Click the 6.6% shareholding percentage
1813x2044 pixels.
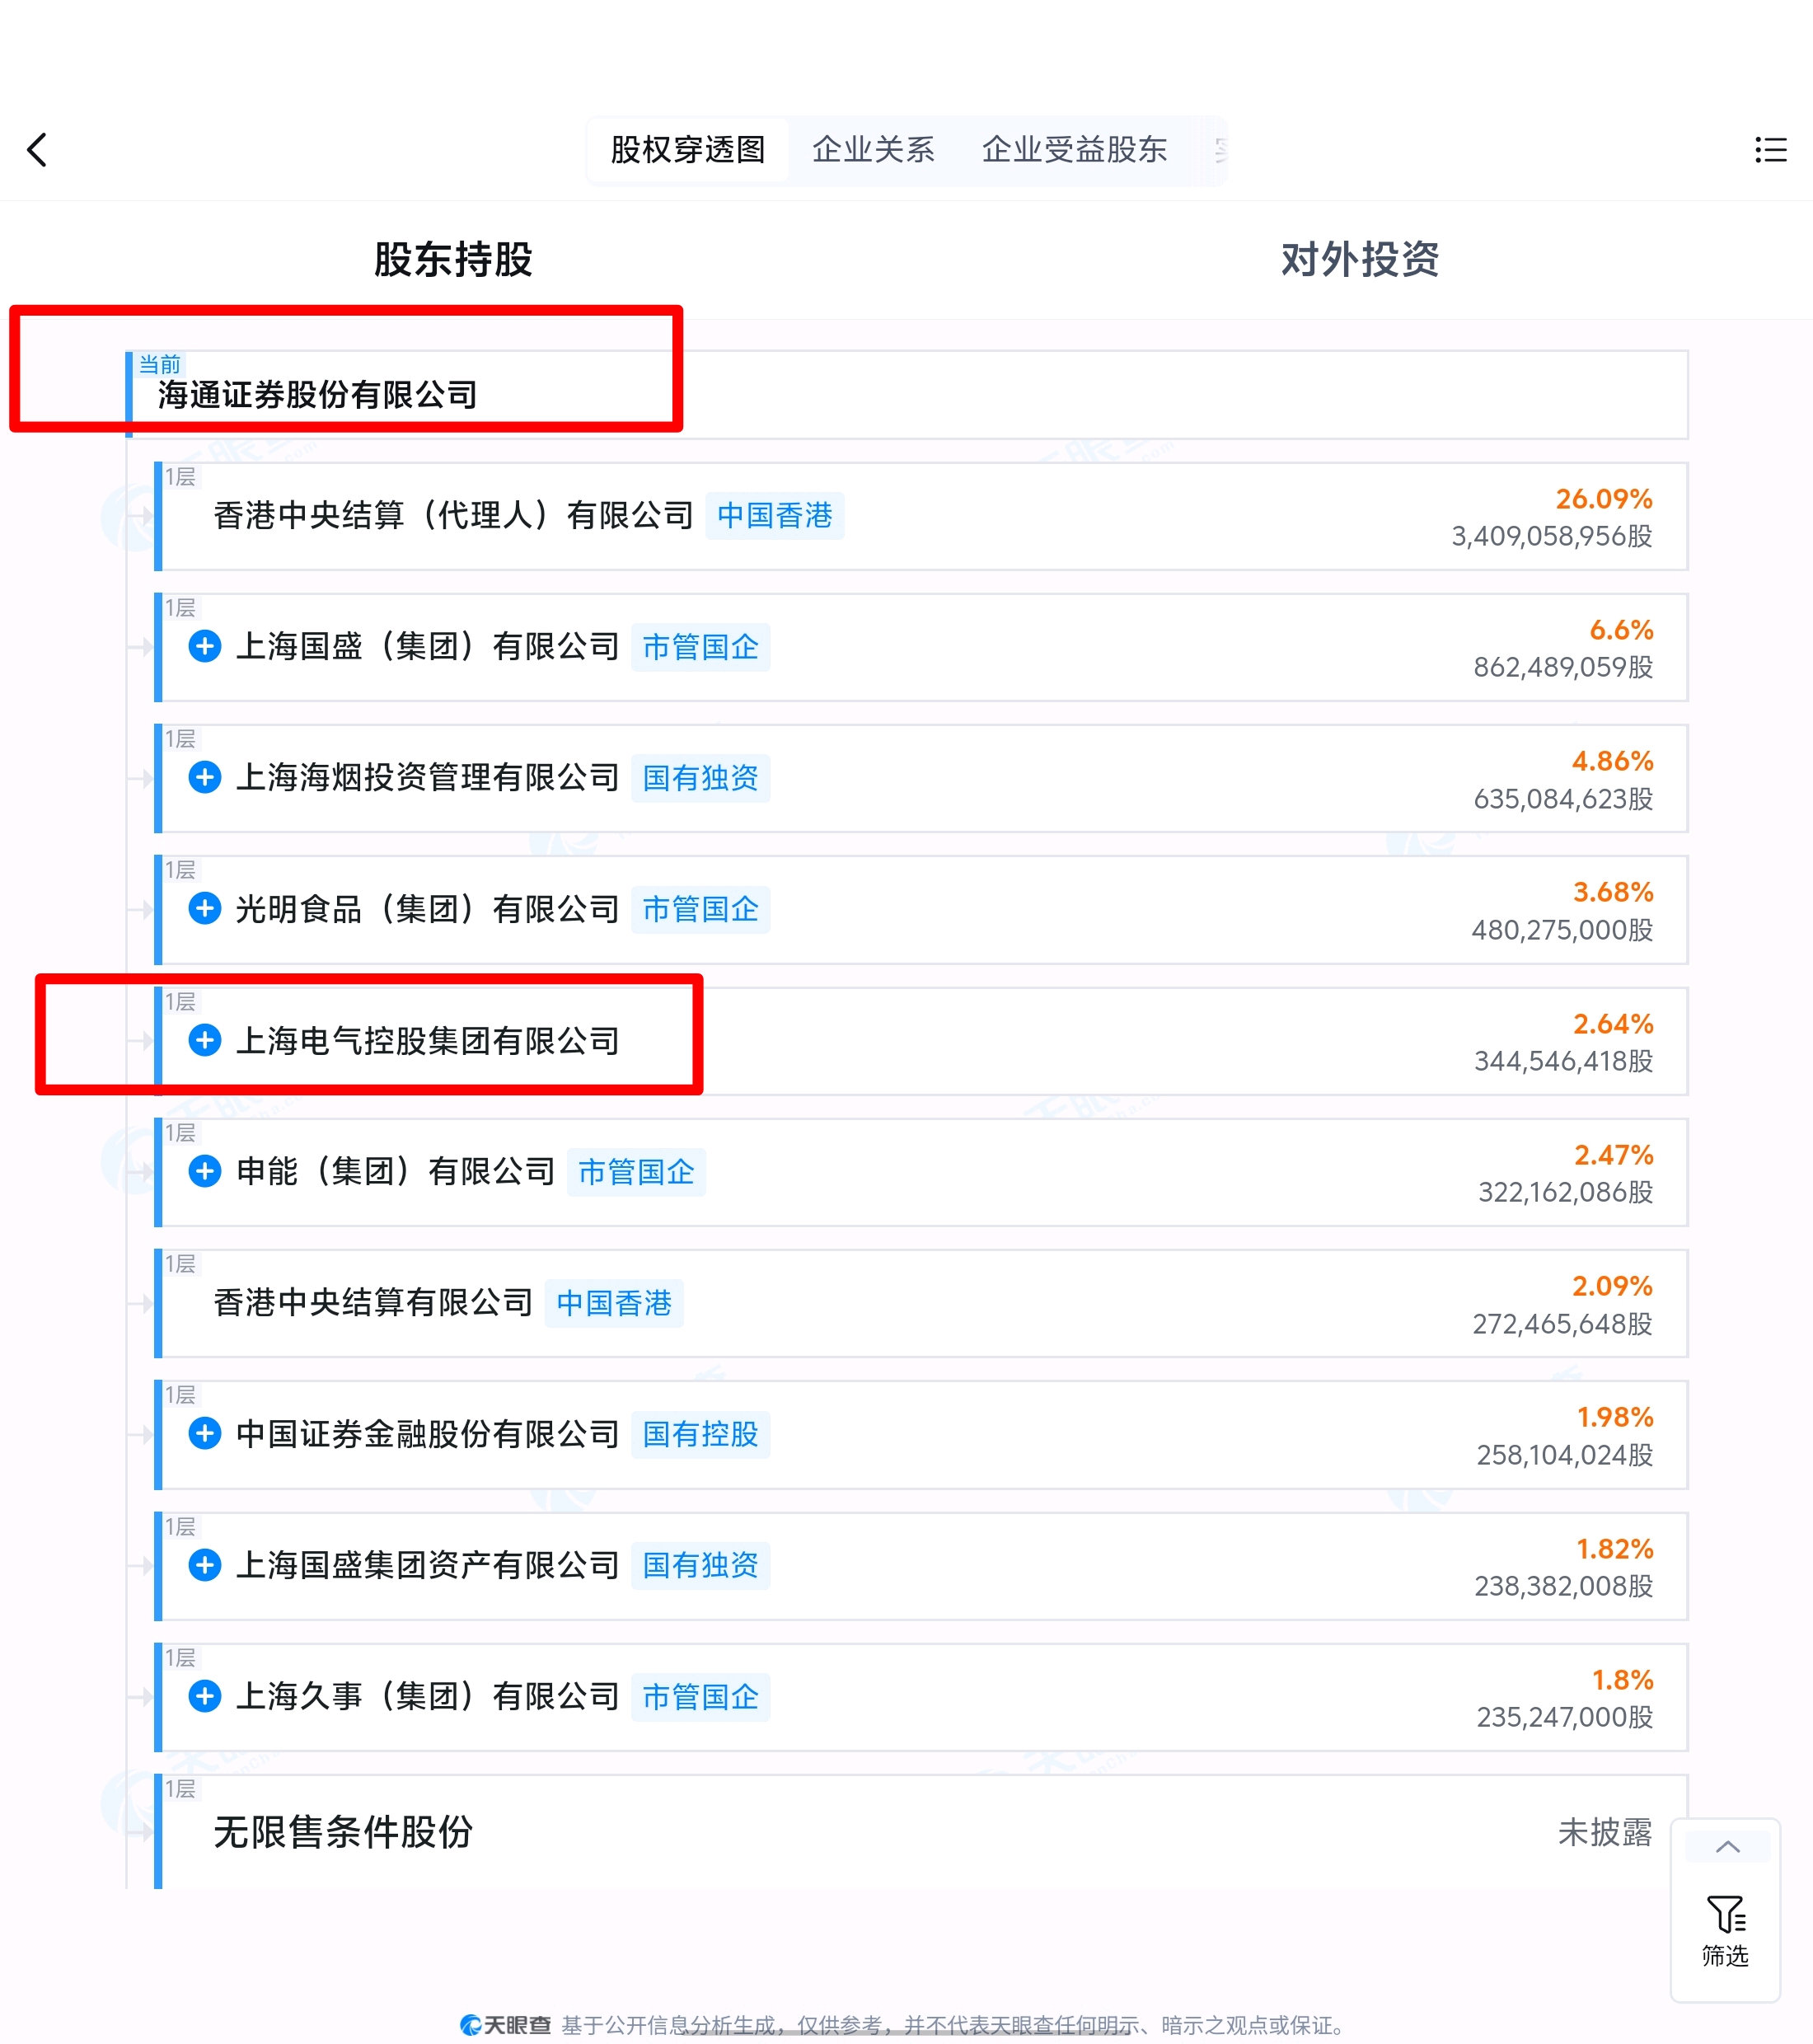1620,629
